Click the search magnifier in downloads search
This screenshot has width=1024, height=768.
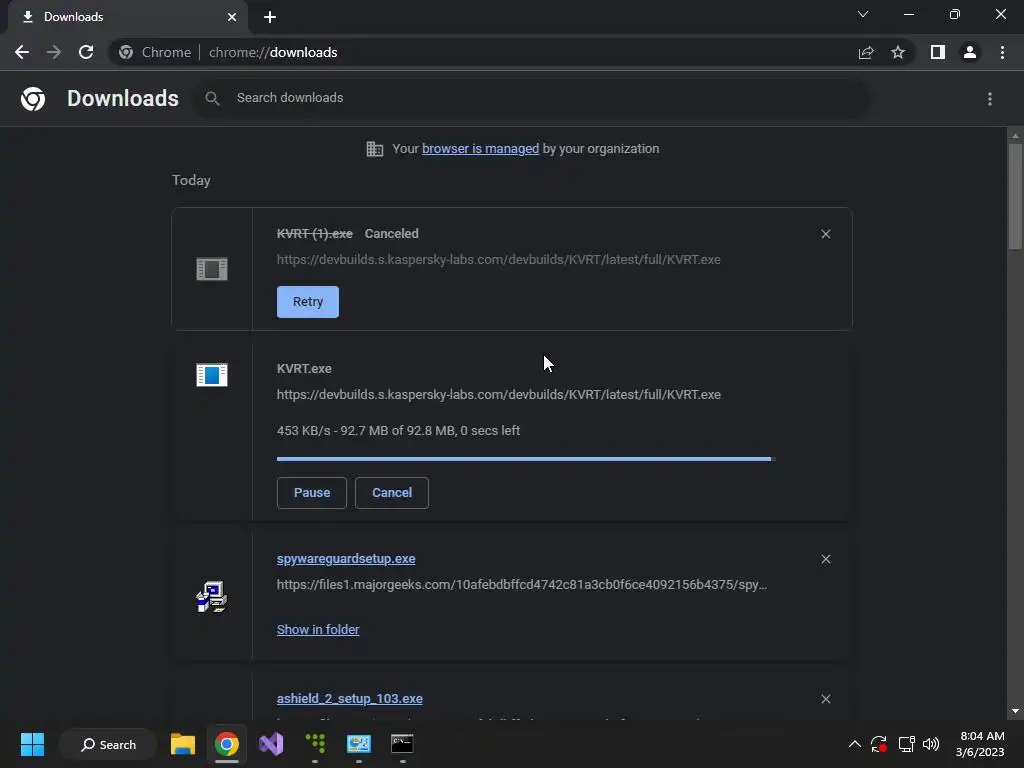coord(212,98)
